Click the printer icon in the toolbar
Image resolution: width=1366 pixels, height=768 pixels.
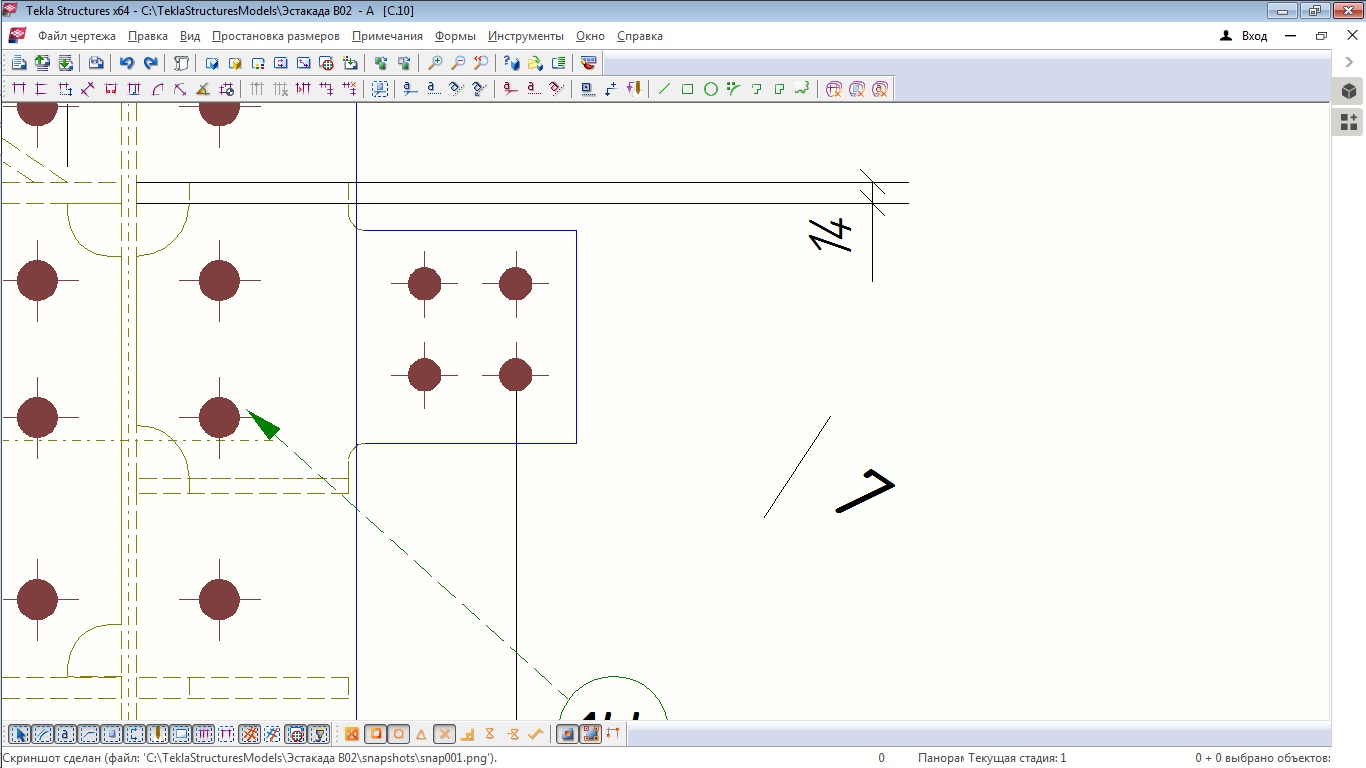tap(96, 63)
